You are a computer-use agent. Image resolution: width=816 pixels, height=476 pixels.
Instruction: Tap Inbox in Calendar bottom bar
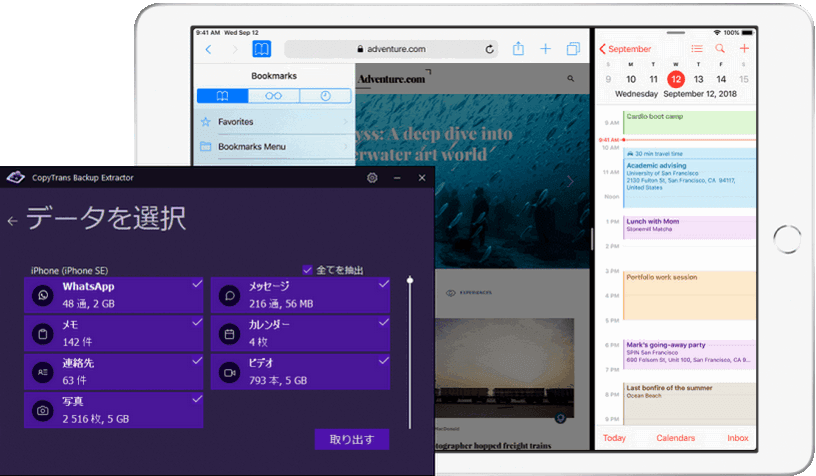[738, 438]
